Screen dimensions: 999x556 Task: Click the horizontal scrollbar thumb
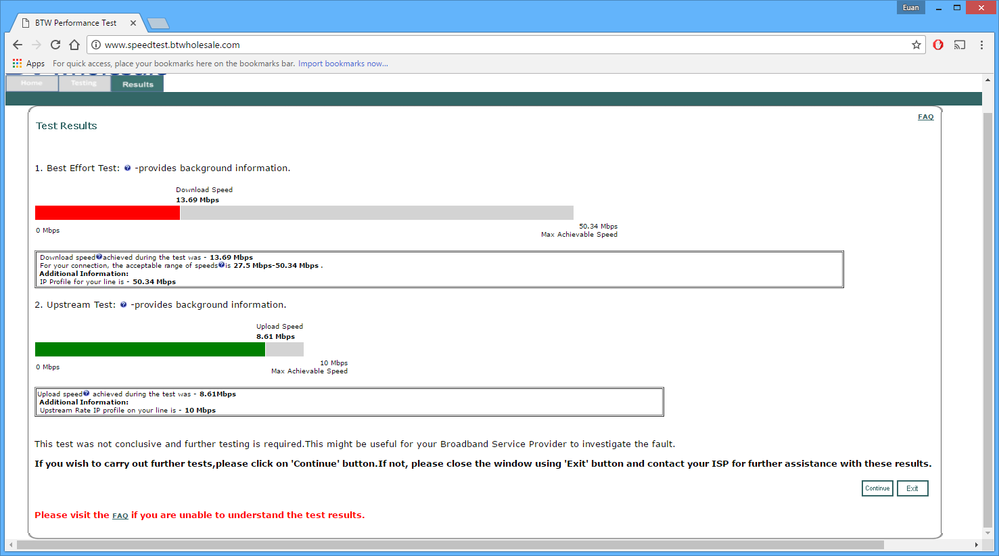tap(450, 545)
